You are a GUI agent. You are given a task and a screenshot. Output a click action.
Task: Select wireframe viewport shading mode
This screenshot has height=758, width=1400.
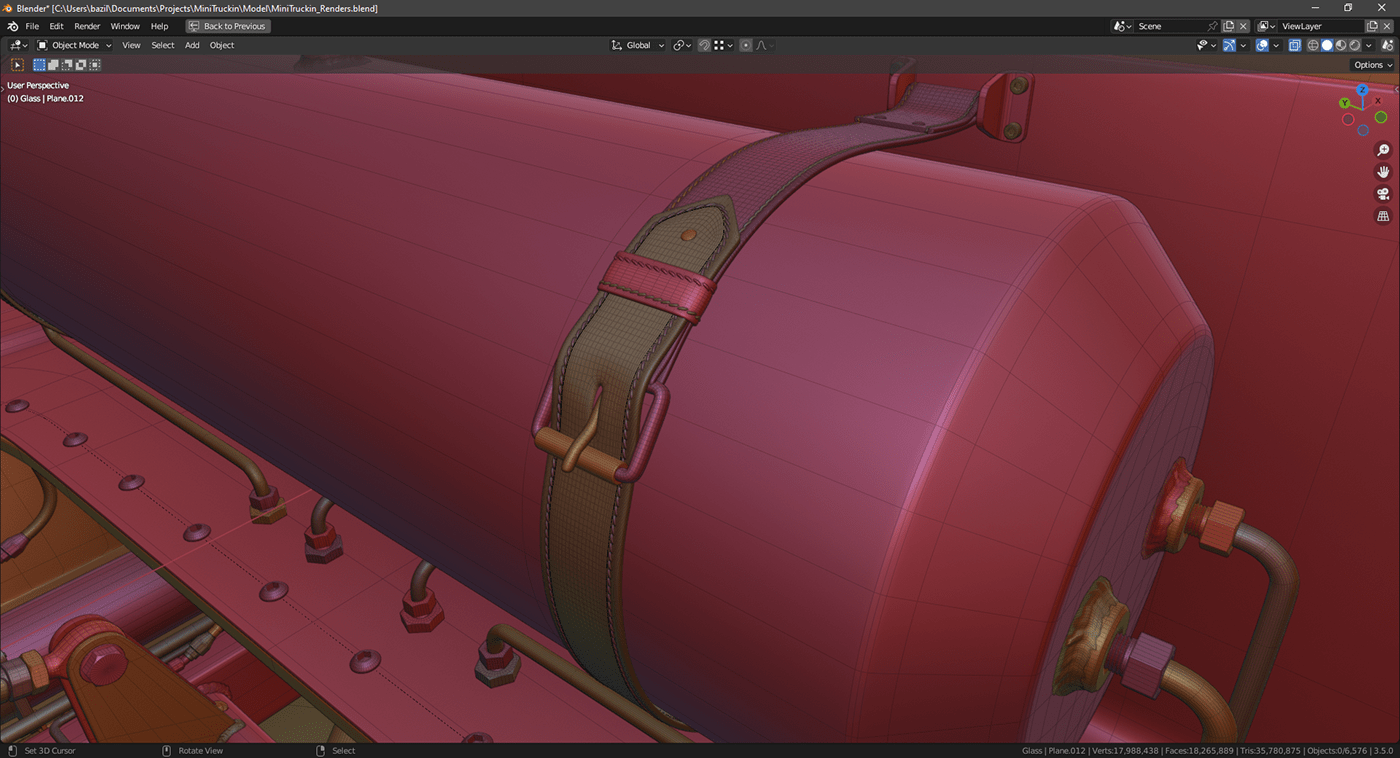click(1313, 45)
